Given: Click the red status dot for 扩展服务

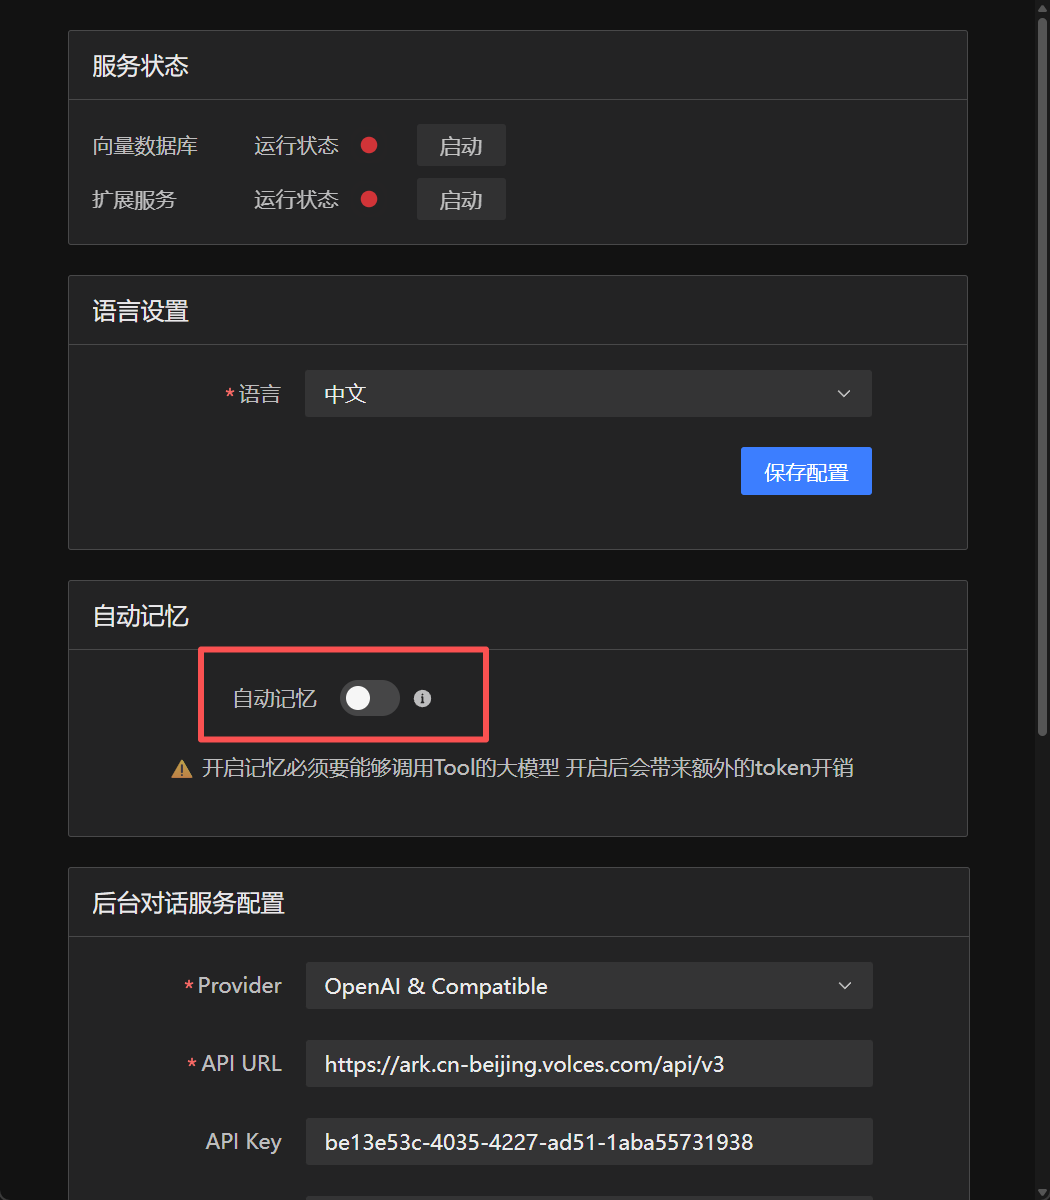Looking at the screenshot, I should pyautogui.click(x=369, y=200).
